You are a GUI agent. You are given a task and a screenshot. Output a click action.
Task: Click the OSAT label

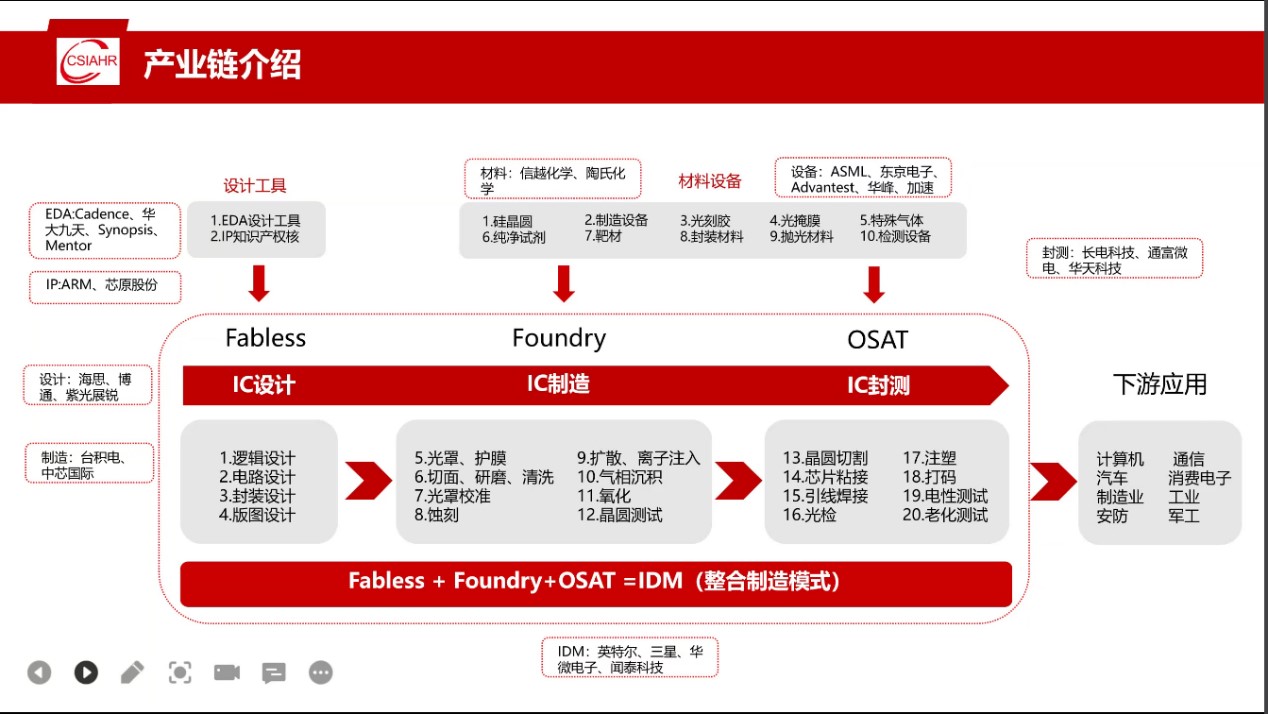coord(877,340)
